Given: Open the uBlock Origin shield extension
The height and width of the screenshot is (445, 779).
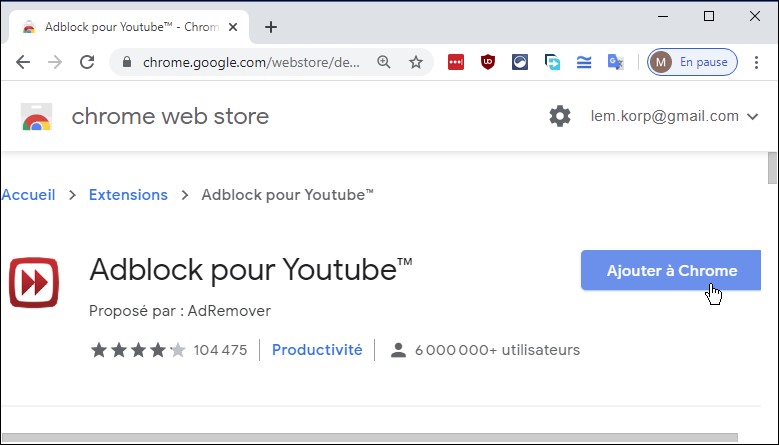Looking at the screenshot, I should [x=488, y=62].
